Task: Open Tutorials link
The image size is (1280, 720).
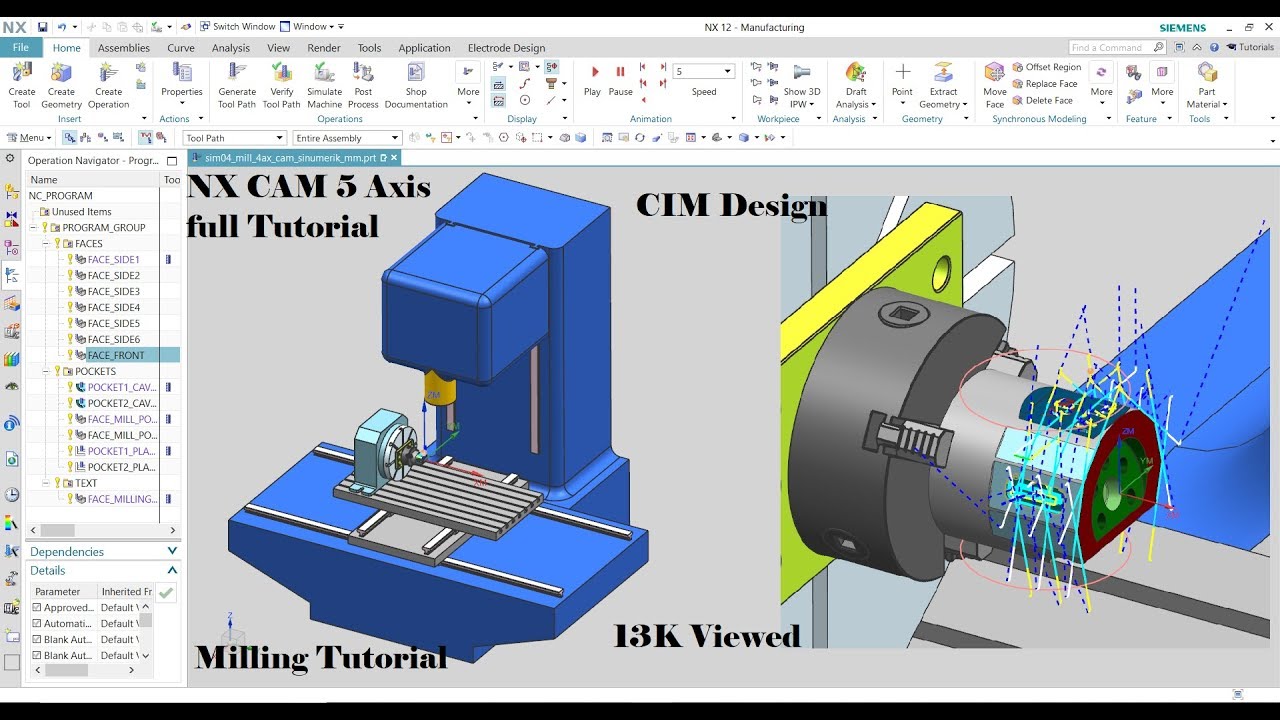Action: (x=1249, y=47)
